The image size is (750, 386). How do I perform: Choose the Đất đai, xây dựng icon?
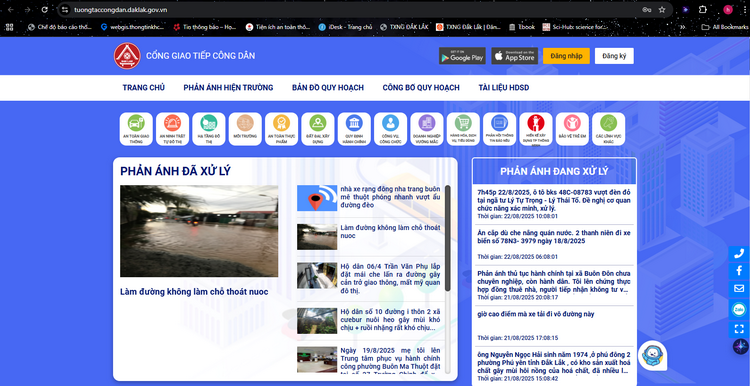(318, 129)
